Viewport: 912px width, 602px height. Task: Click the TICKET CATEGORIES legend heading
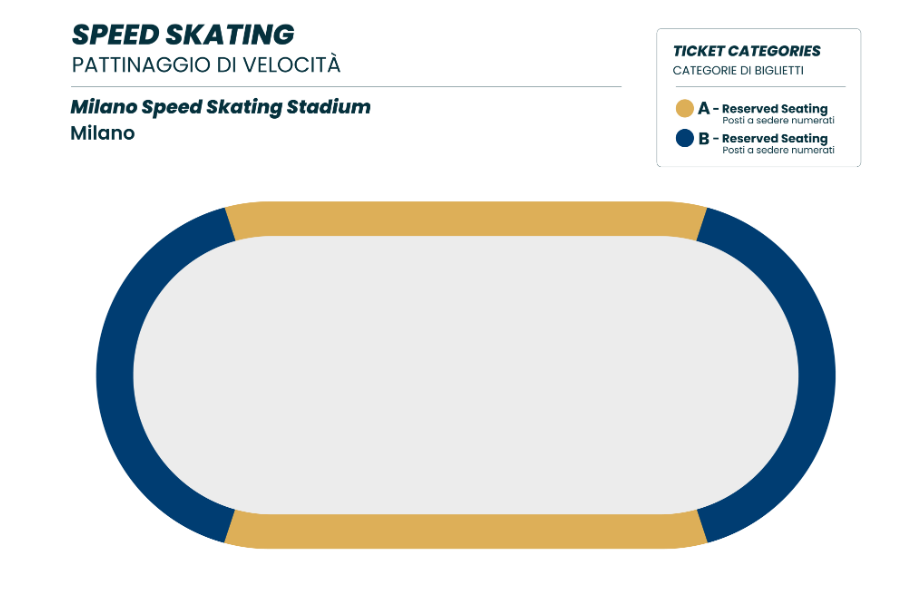pyautogui.click(x=747, y=51)
